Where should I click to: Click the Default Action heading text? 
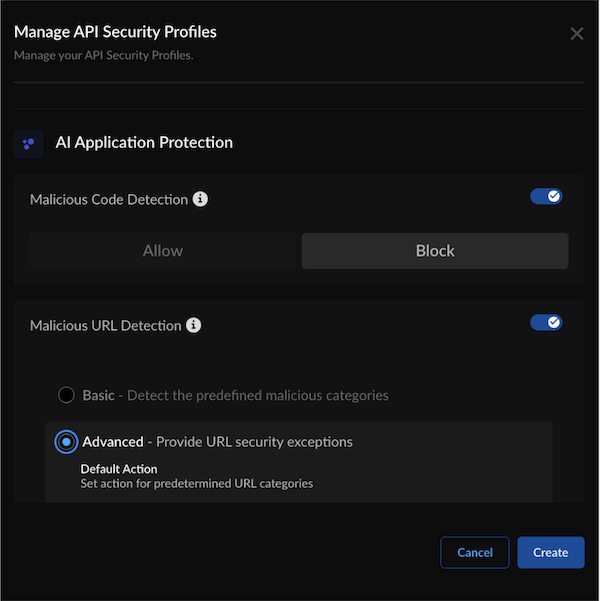pos(118,469)
